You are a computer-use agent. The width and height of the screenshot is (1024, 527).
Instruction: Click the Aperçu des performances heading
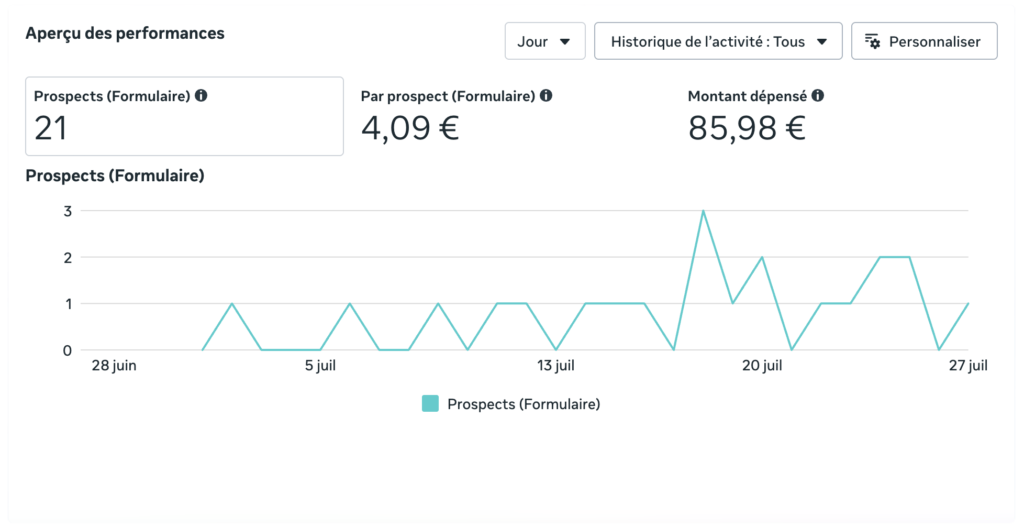click(x=125, y=33)
